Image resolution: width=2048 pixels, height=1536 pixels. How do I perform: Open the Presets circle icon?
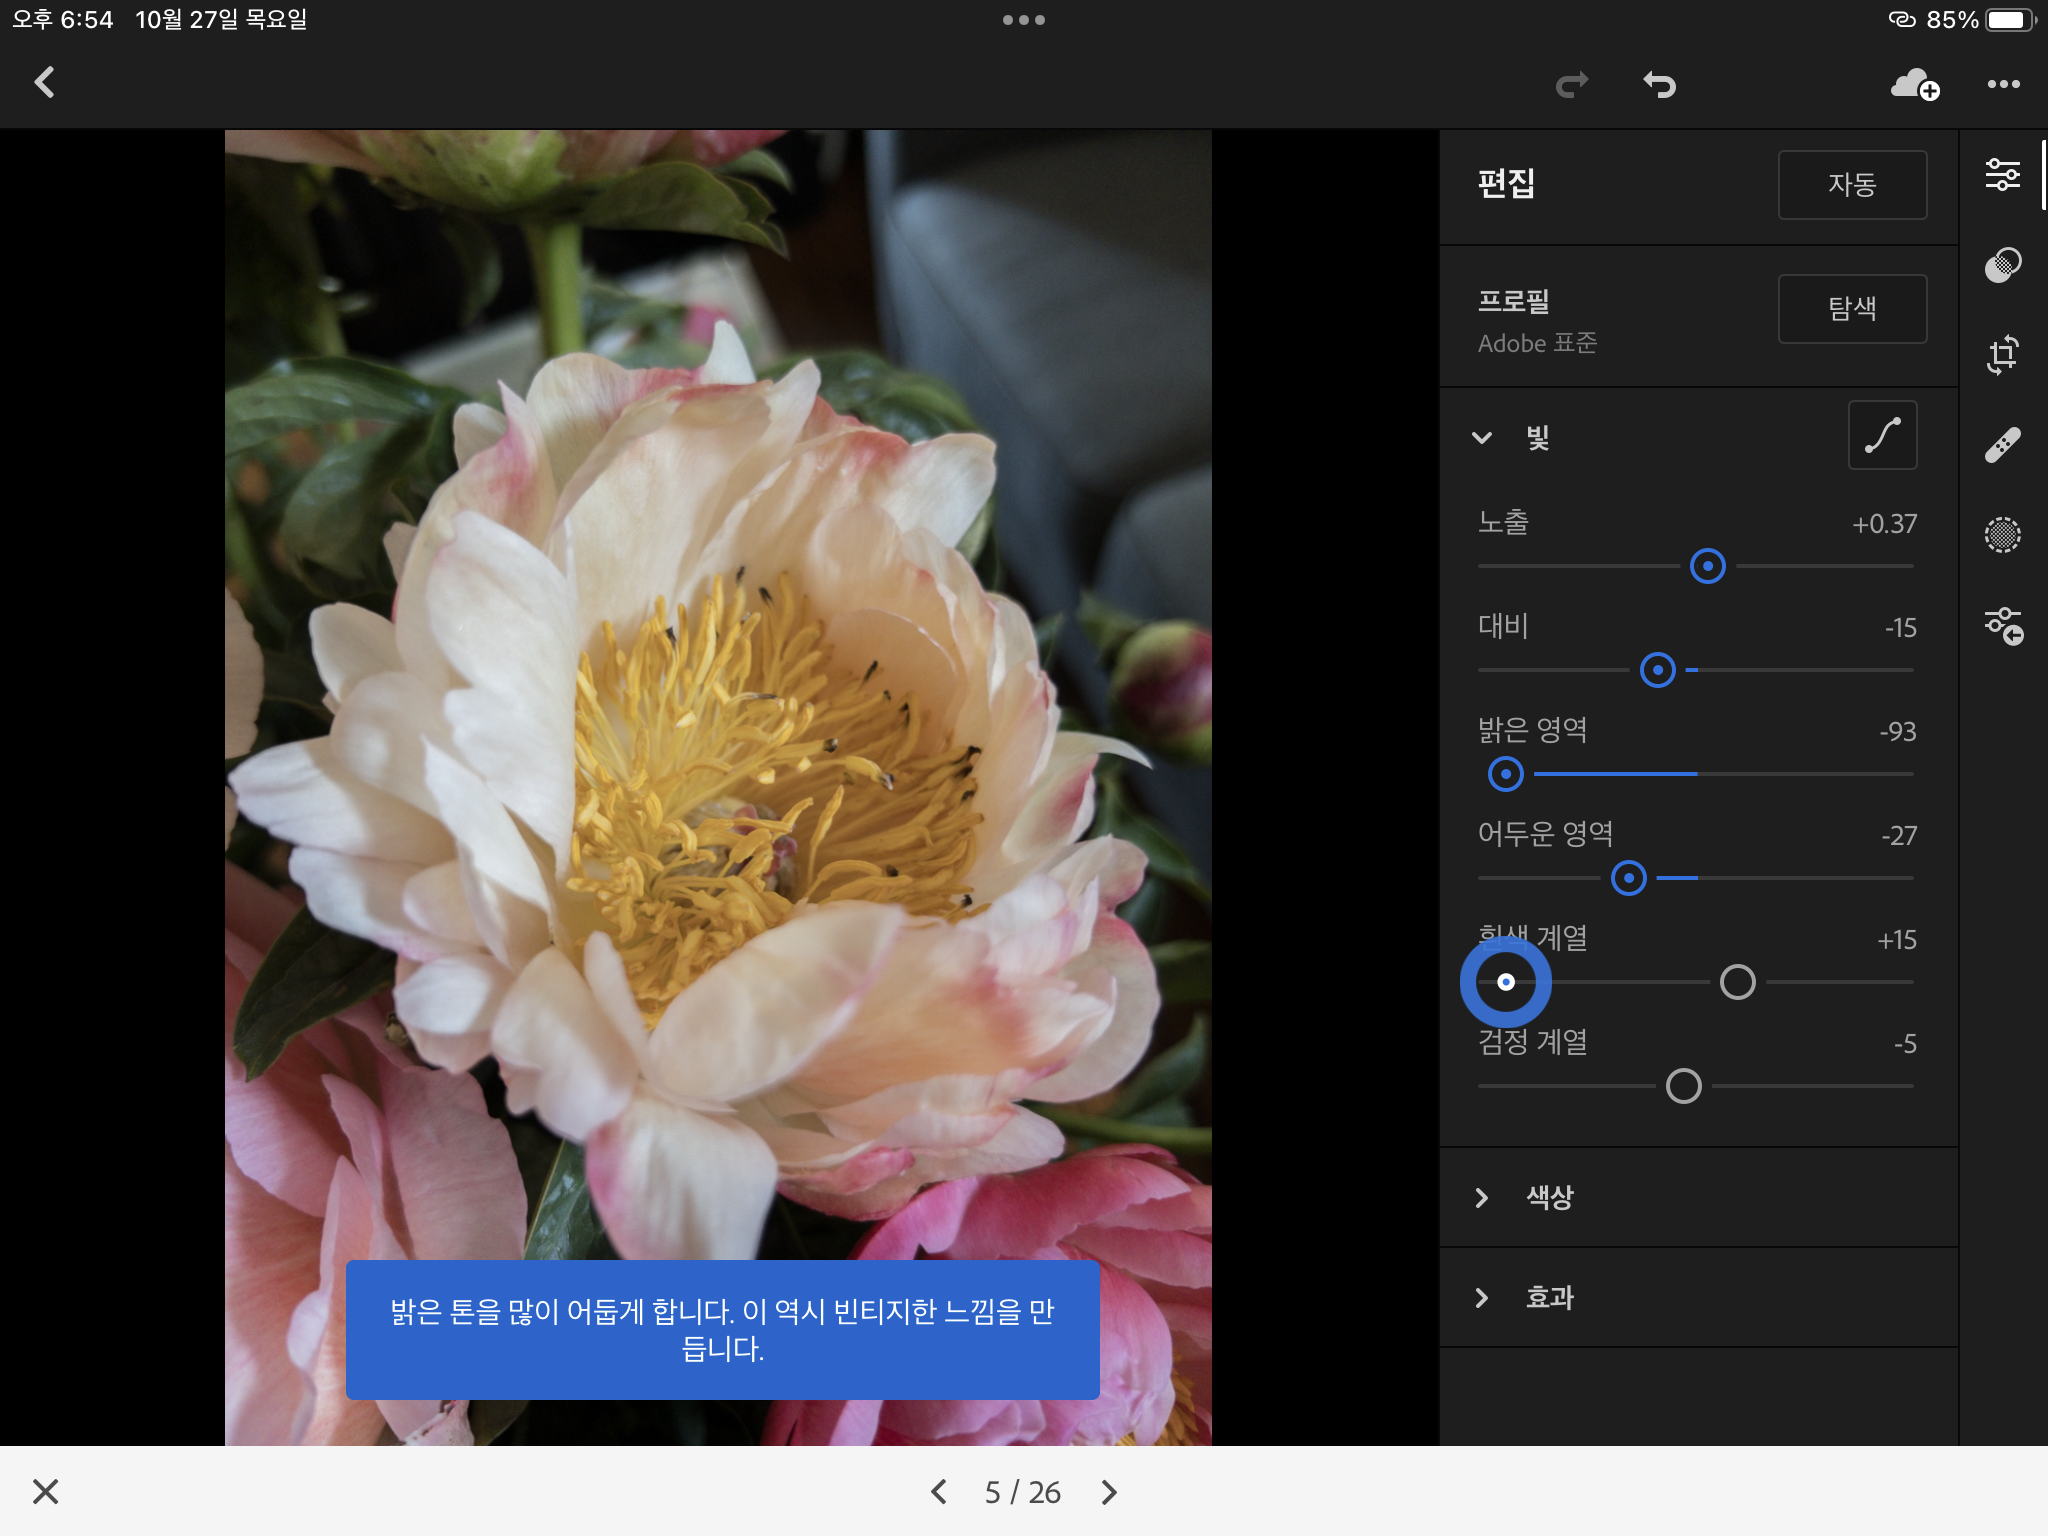pos(2002,535)
